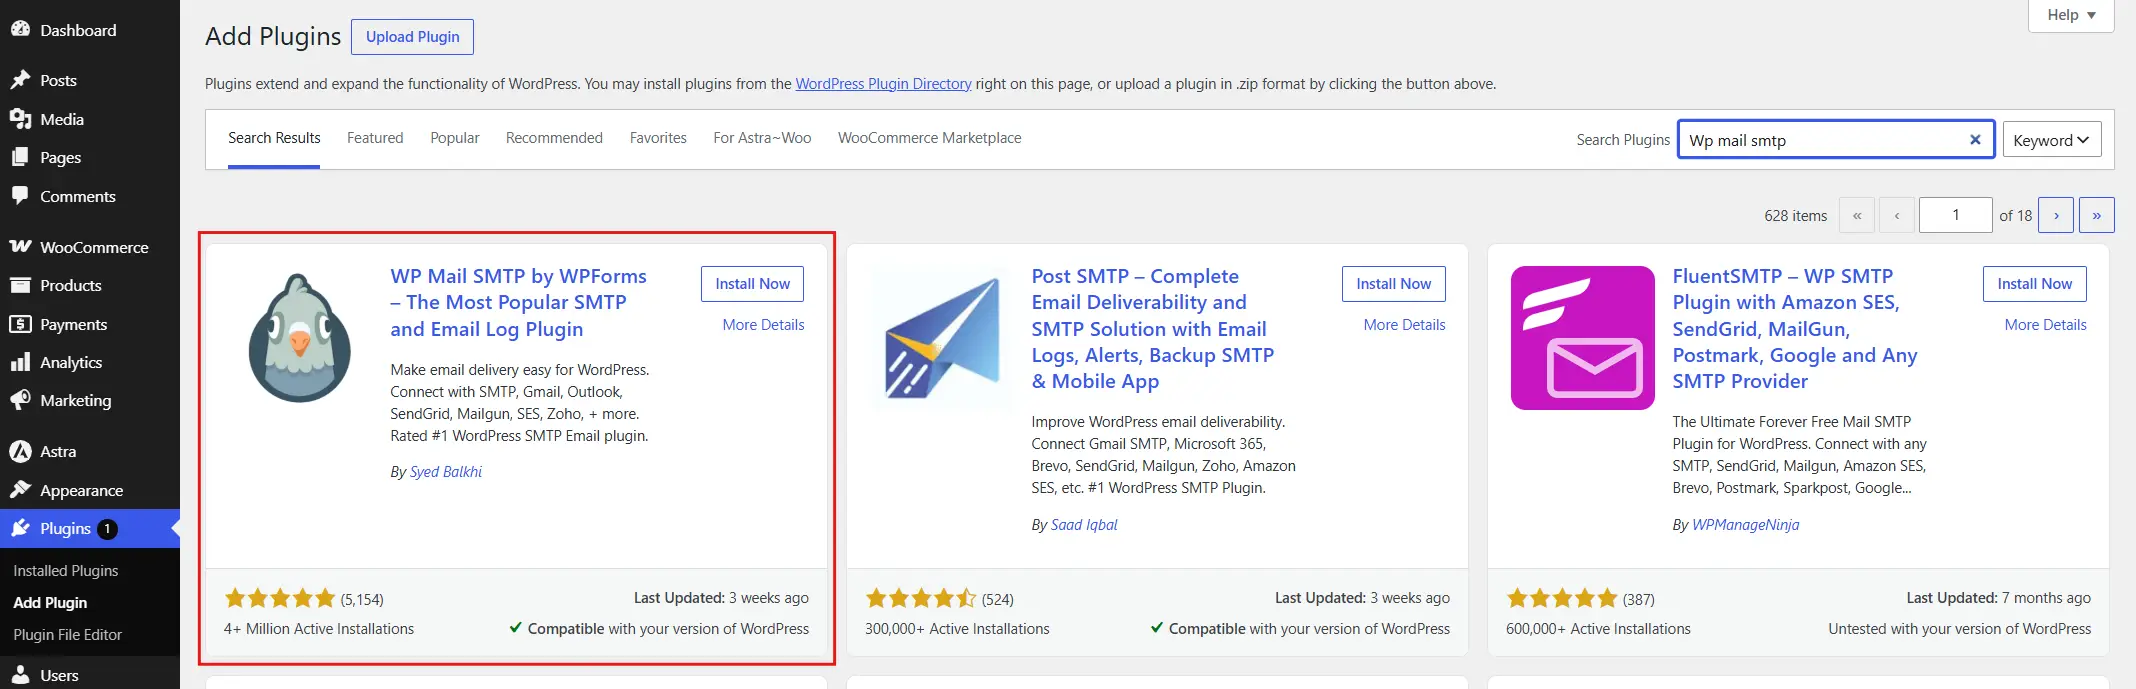Viewport: 2136px width, 689px height.
Task: Click the Payments dollar icon
Action: (20, 324)
